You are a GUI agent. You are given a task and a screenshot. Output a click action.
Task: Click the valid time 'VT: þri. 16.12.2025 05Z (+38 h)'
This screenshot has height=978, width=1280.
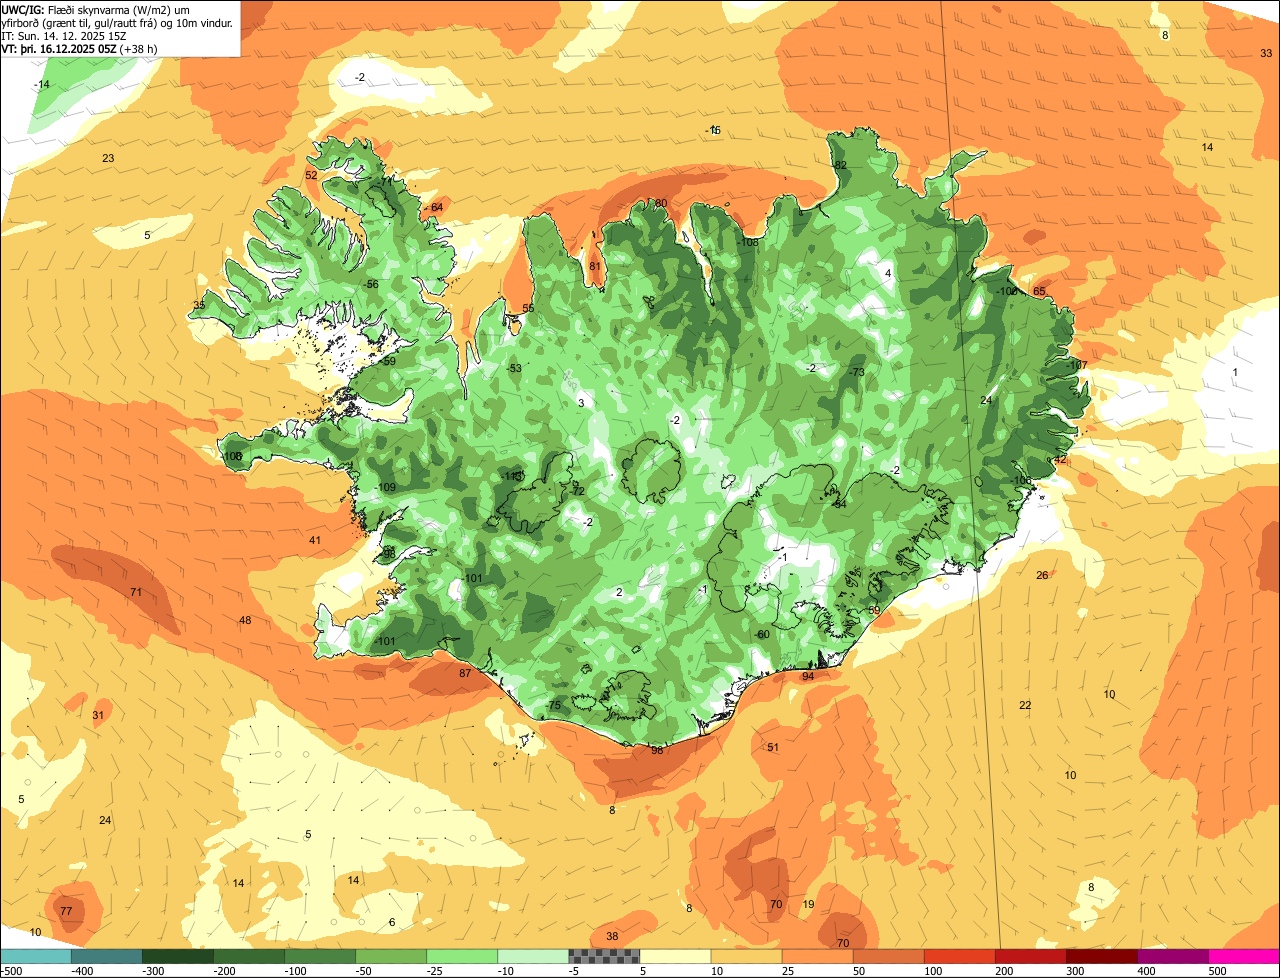point(80,49)
